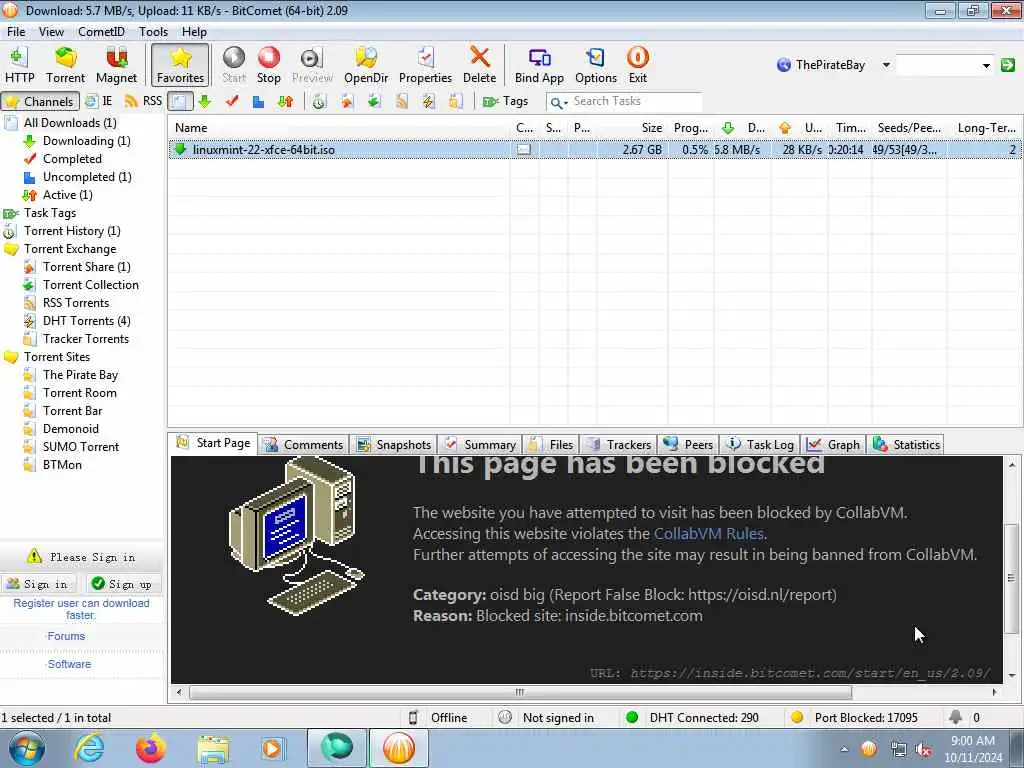Click the Sign in button
The image size is (1024, 768).
tap(39, 584)
